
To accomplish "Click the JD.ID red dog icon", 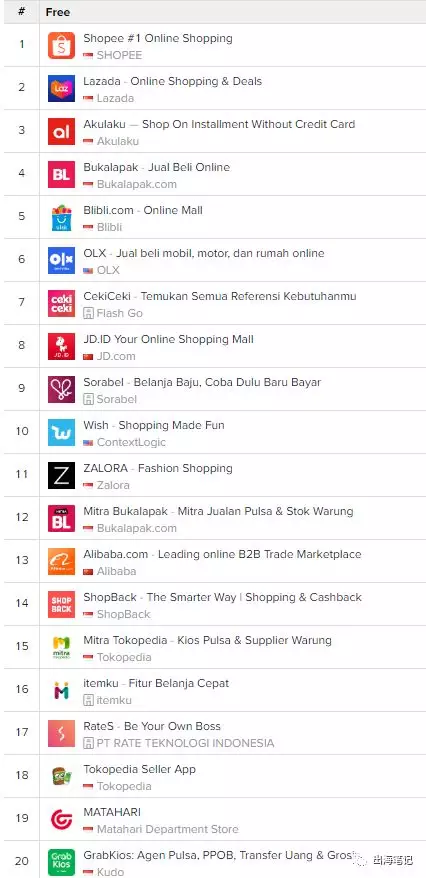I will click(x=61, y=347).
